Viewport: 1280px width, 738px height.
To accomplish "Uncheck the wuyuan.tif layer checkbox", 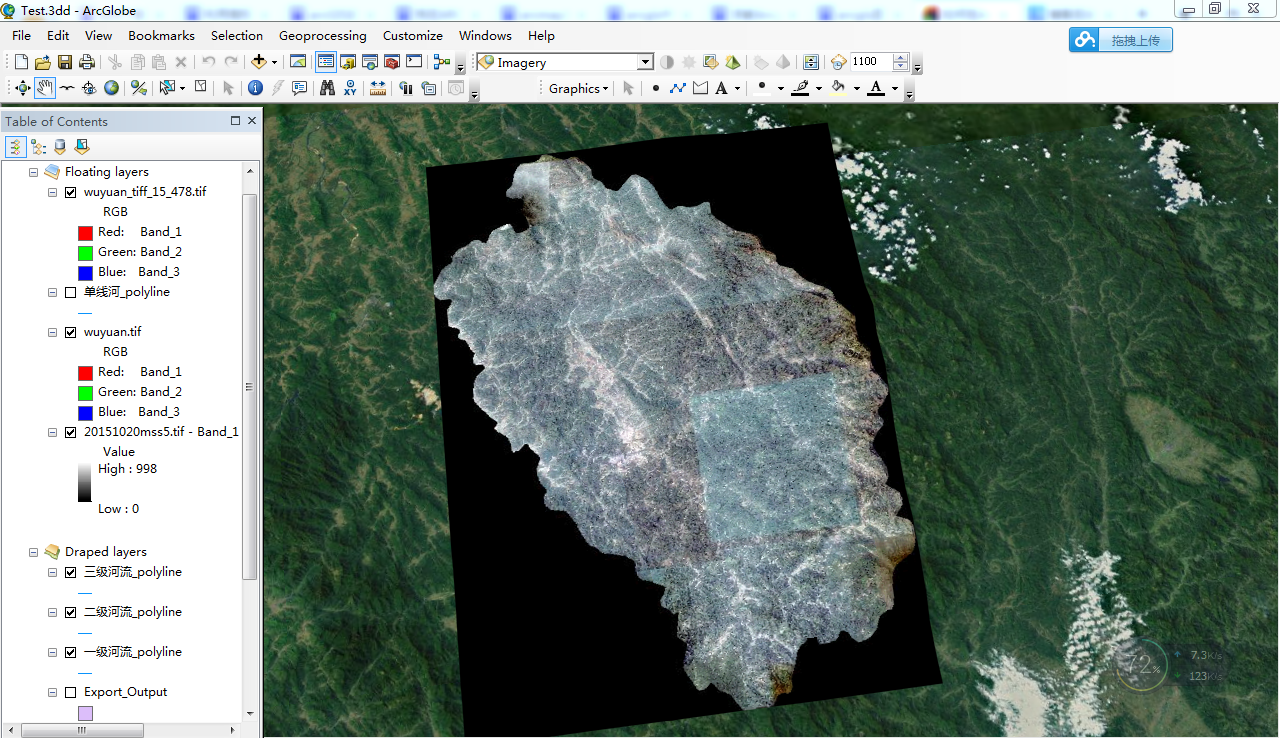I will click(x=70, y=332).
